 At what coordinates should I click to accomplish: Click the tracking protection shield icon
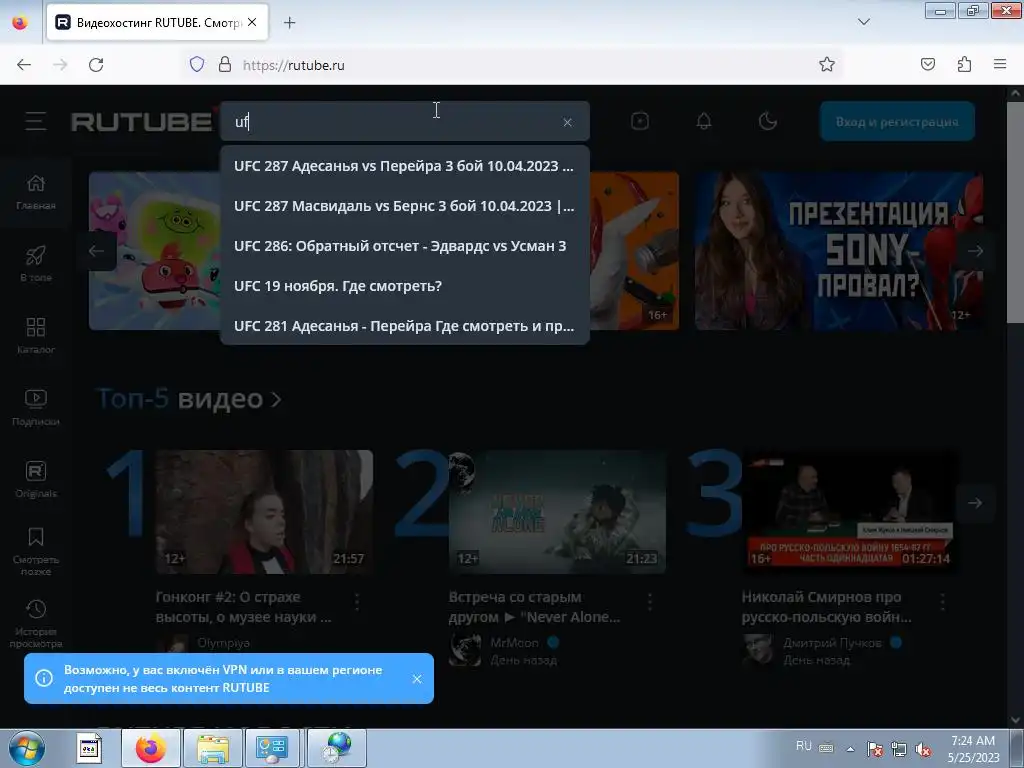pyautogui.click(x=197, y=65)
